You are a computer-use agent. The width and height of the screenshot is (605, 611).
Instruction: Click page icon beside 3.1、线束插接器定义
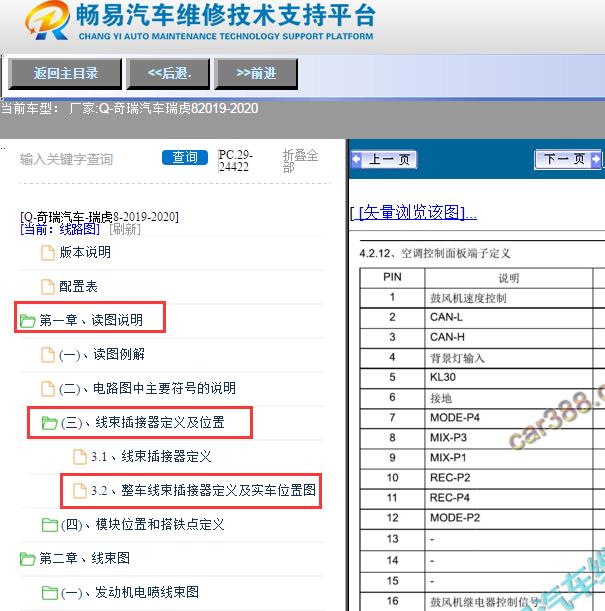coord(80,457)
